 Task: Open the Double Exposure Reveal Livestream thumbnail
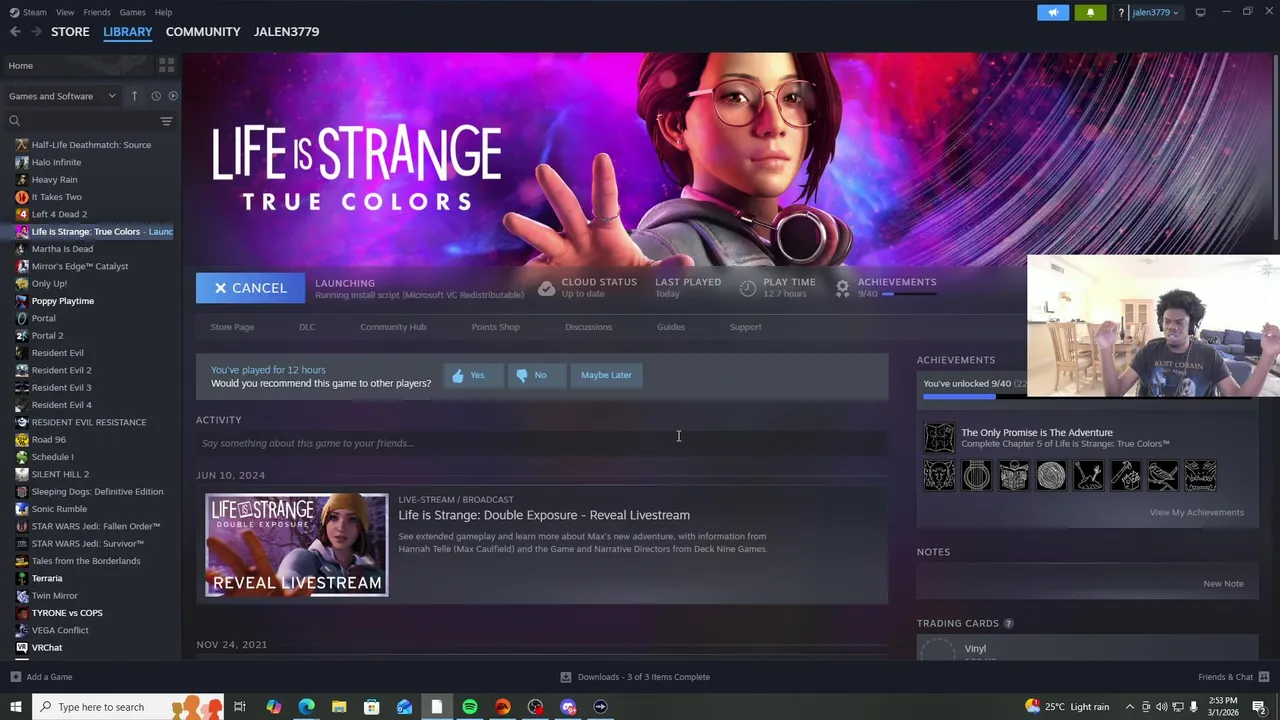coord(297,545)
